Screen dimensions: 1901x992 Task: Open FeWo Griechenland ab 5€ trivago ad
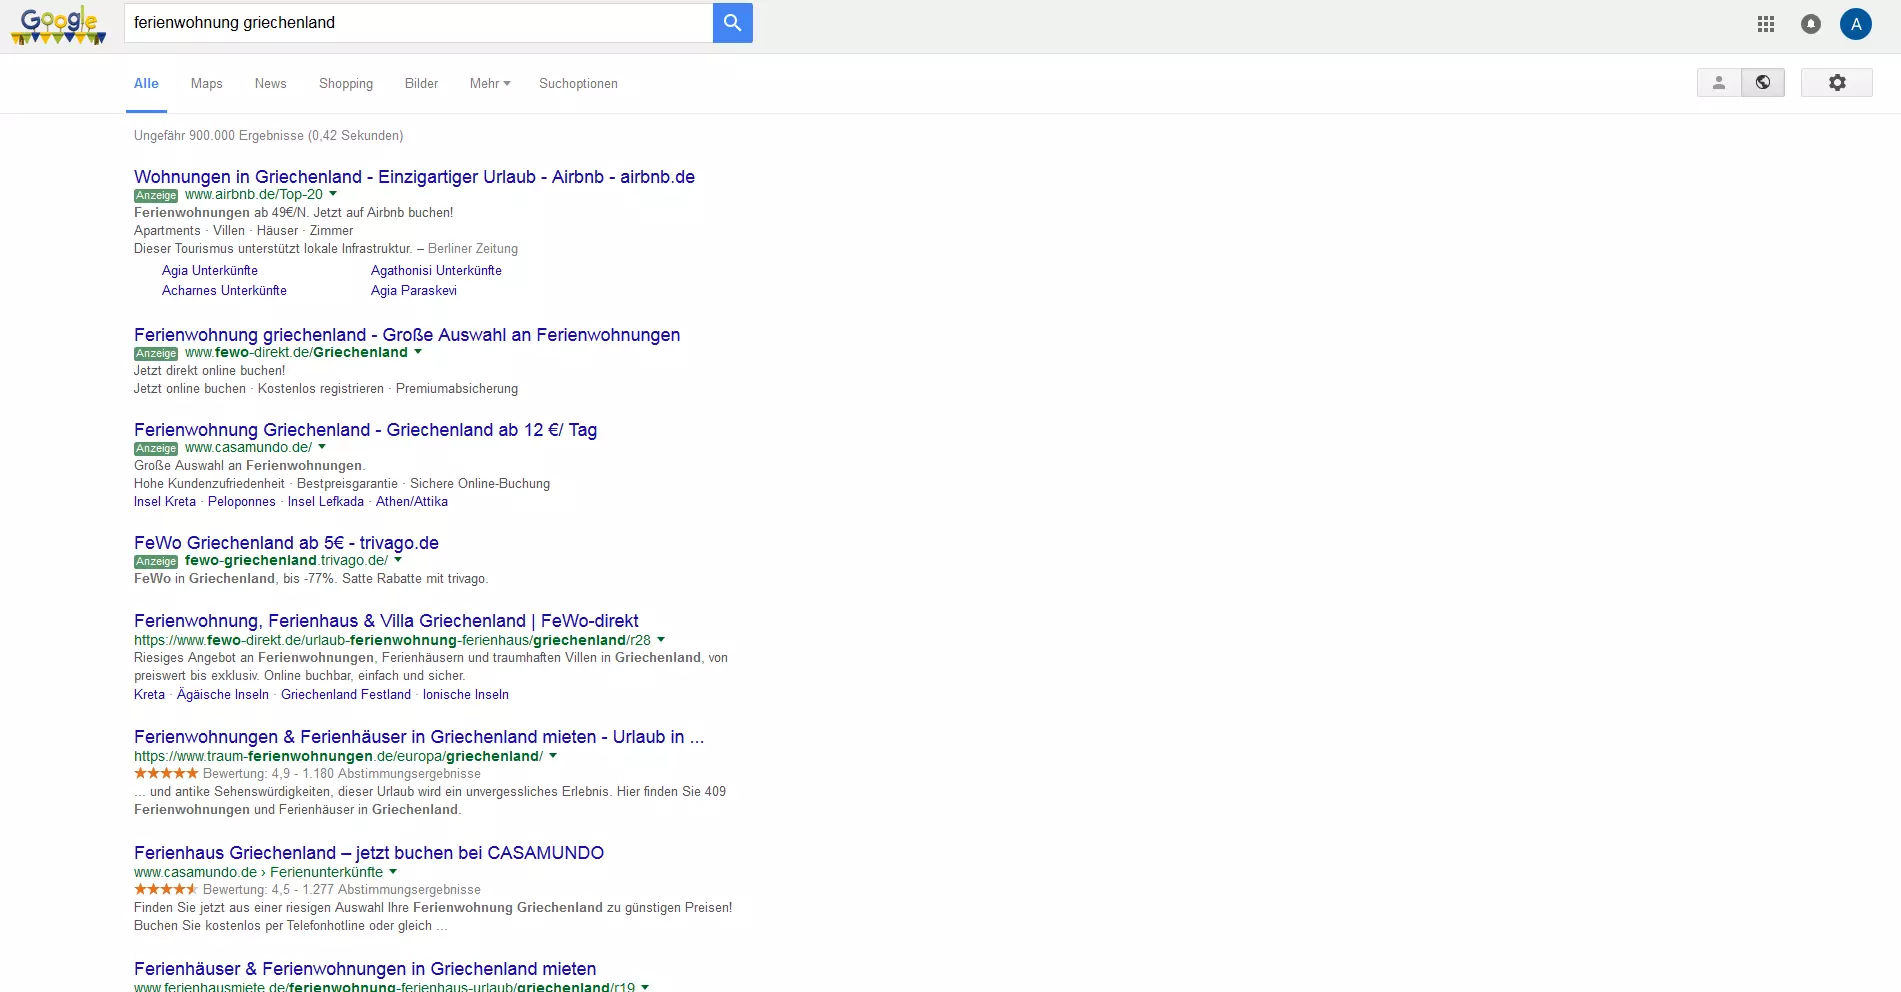286,543
